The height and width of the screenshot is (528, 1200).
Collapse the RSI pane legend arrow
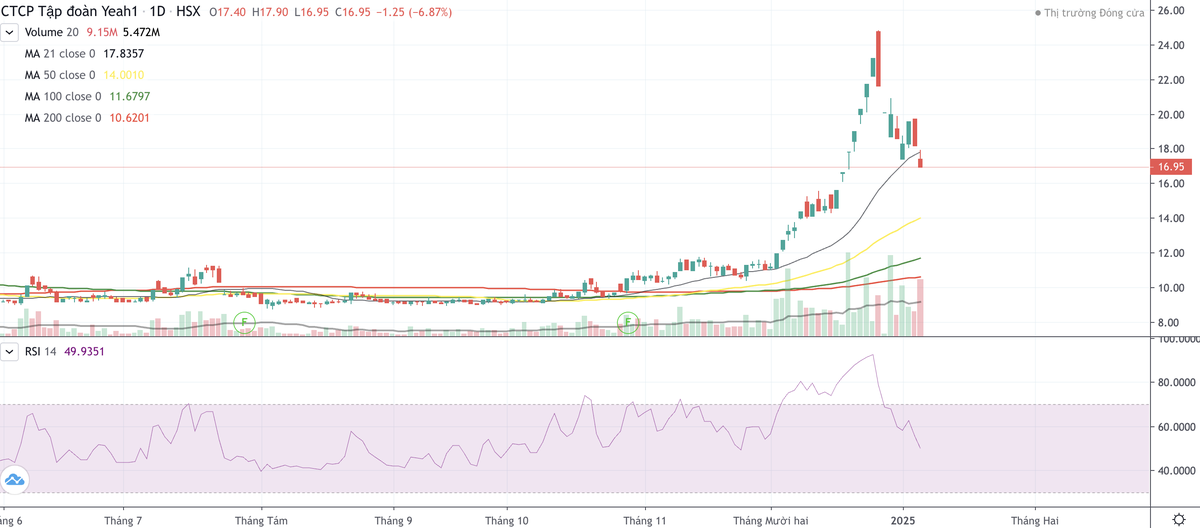tap(10, 351)
